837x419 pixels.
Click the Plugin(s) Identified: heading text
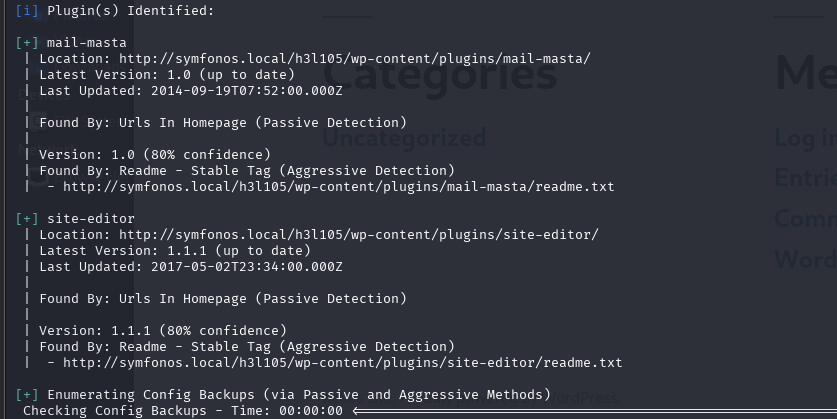click(x=131, y=11)
